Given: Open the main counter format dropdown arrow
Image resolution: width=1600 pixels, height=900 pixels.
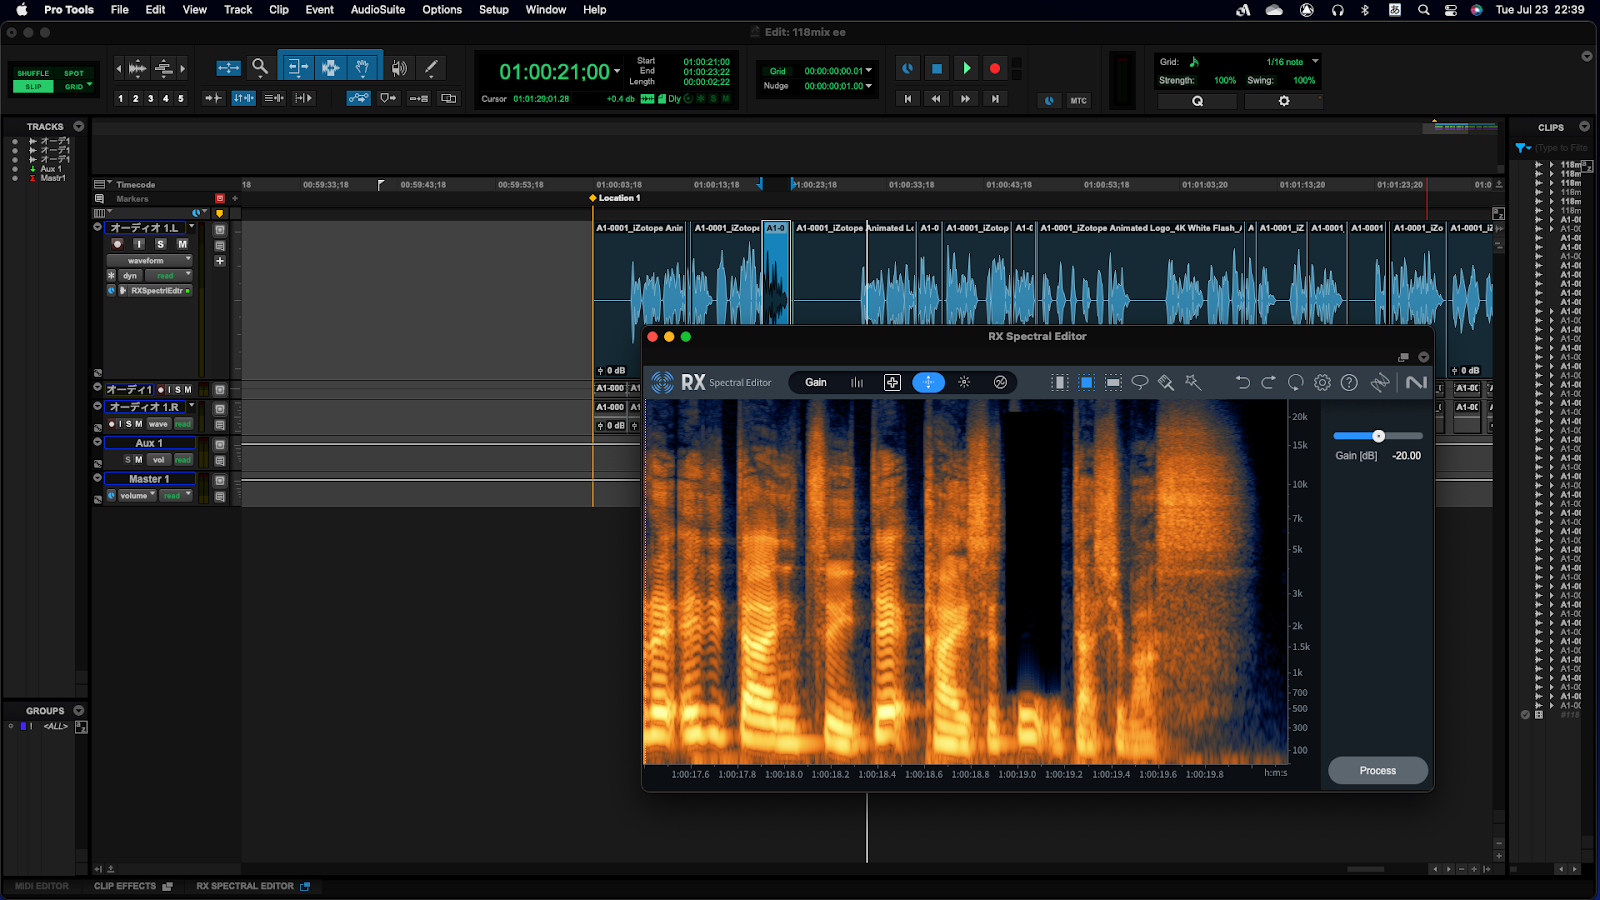Looking at the screenshot, I should coord(617,72).
